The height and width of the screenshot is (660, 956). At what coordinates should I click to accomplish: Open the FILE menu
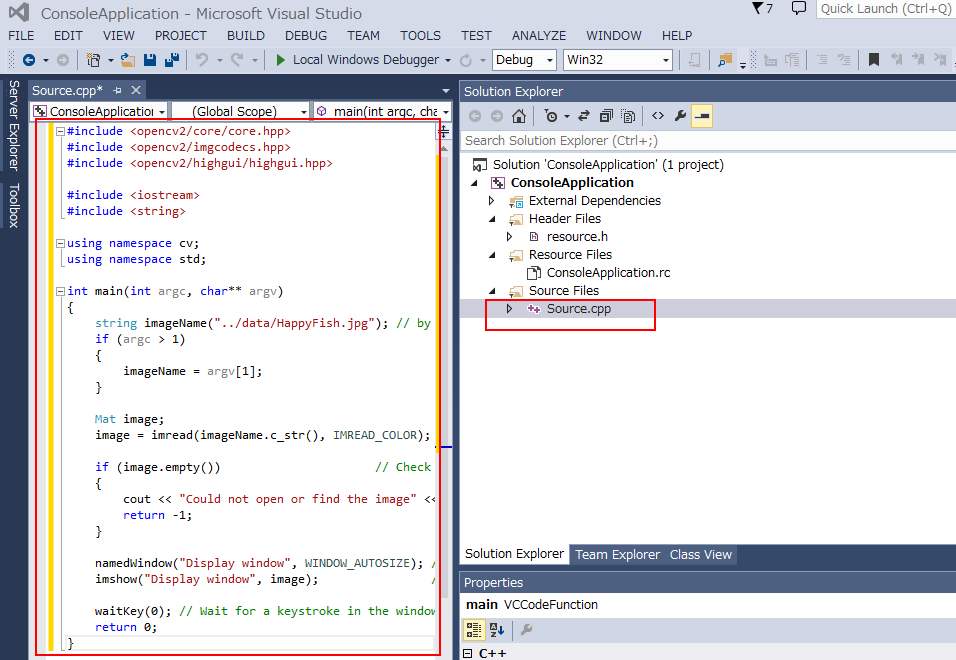pyautogui.click(x=21, y=35)
